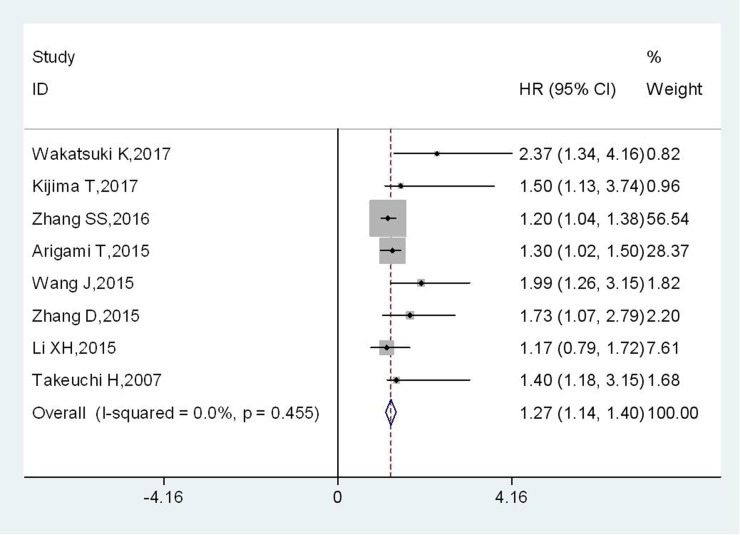This screenshot has width=740, height=535.
Task: Pick the Zhang D,2015 study label
Action: pos(86,316)
